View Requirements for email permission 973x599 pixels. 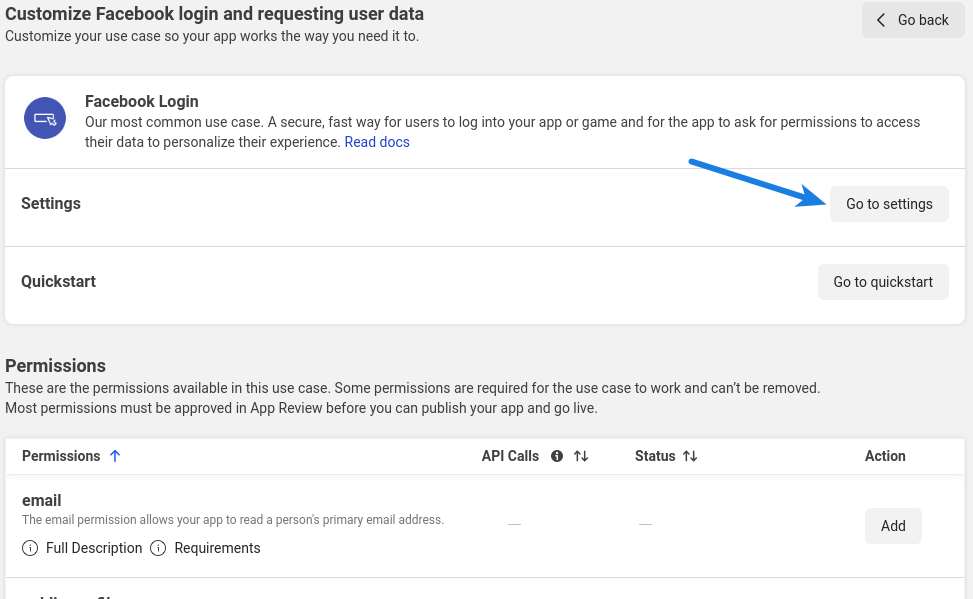(x=217, y=548)
